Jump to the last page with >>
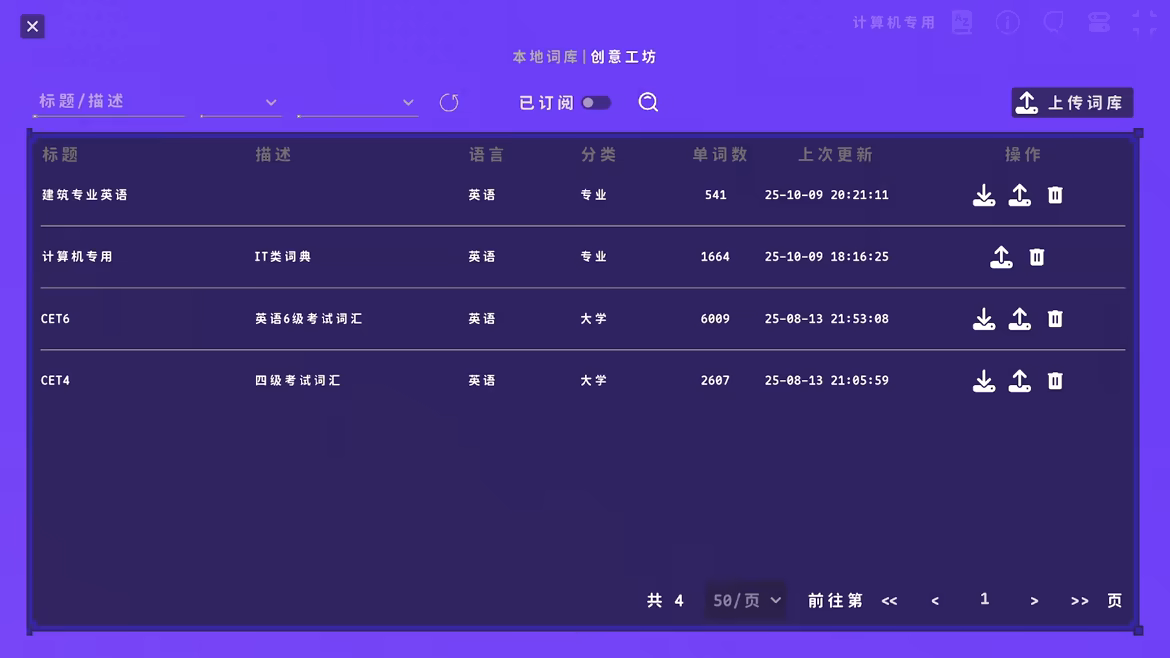Image resolution: width=1170 pixels, height=658 pixels. 1079,600
